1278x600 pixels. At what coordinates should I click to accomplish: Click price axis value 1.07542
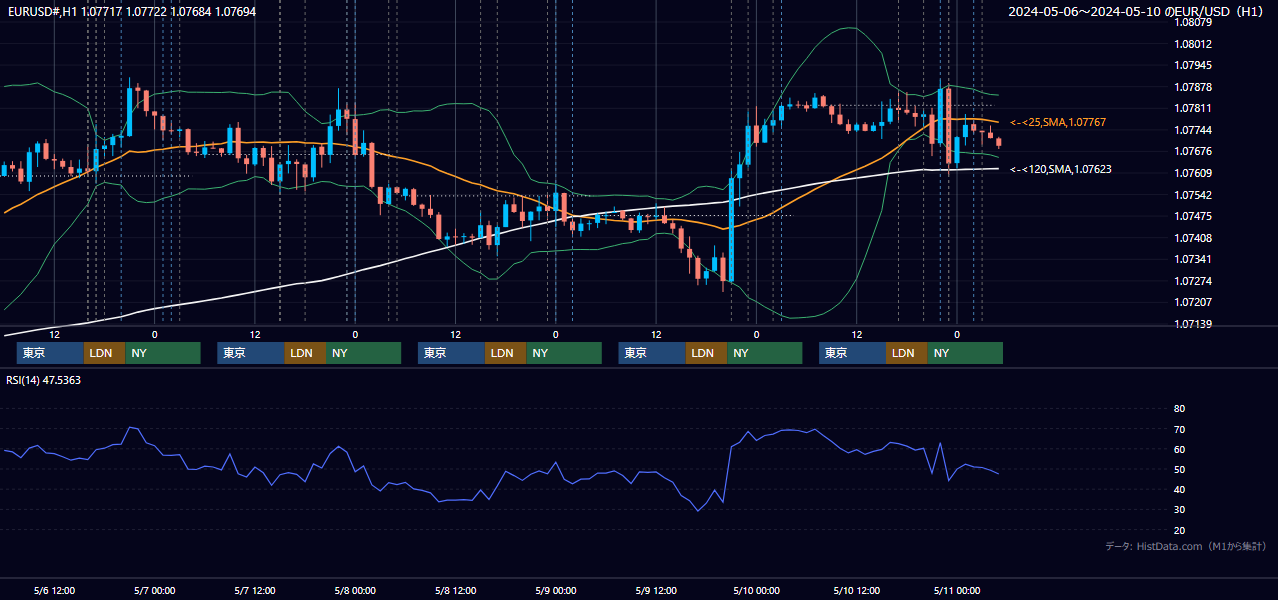pyautogui.click(x=1193, y=195)
